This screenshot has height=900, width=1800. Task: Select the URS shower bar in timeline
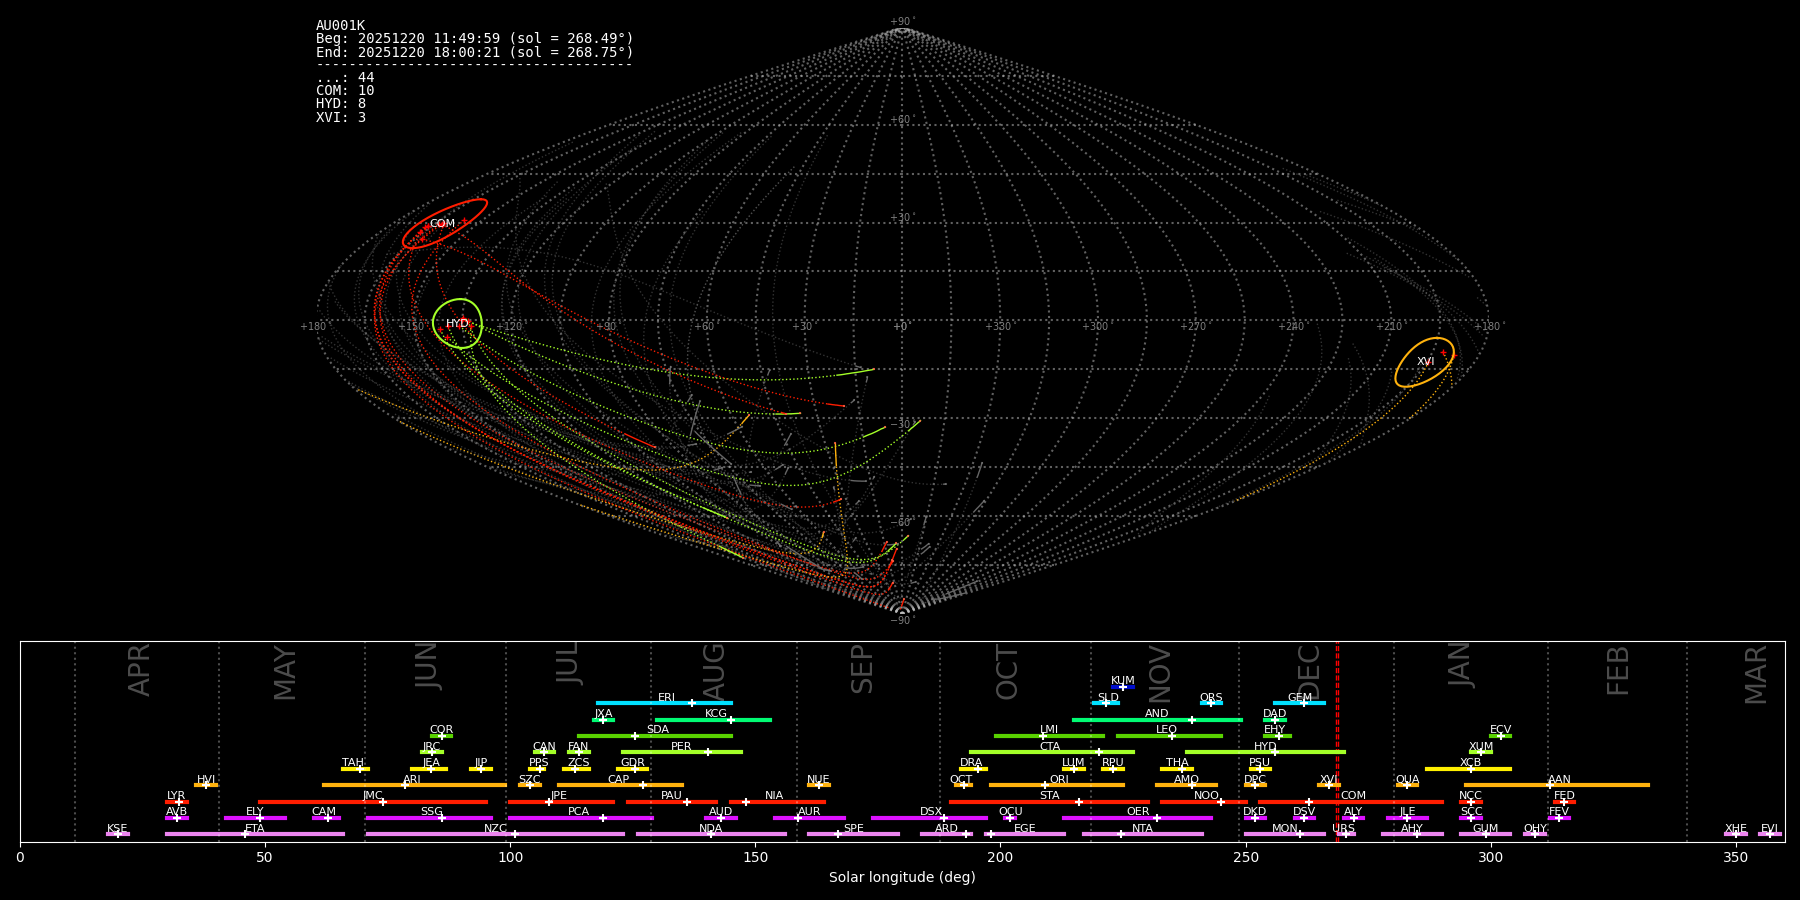[1346, 834]
